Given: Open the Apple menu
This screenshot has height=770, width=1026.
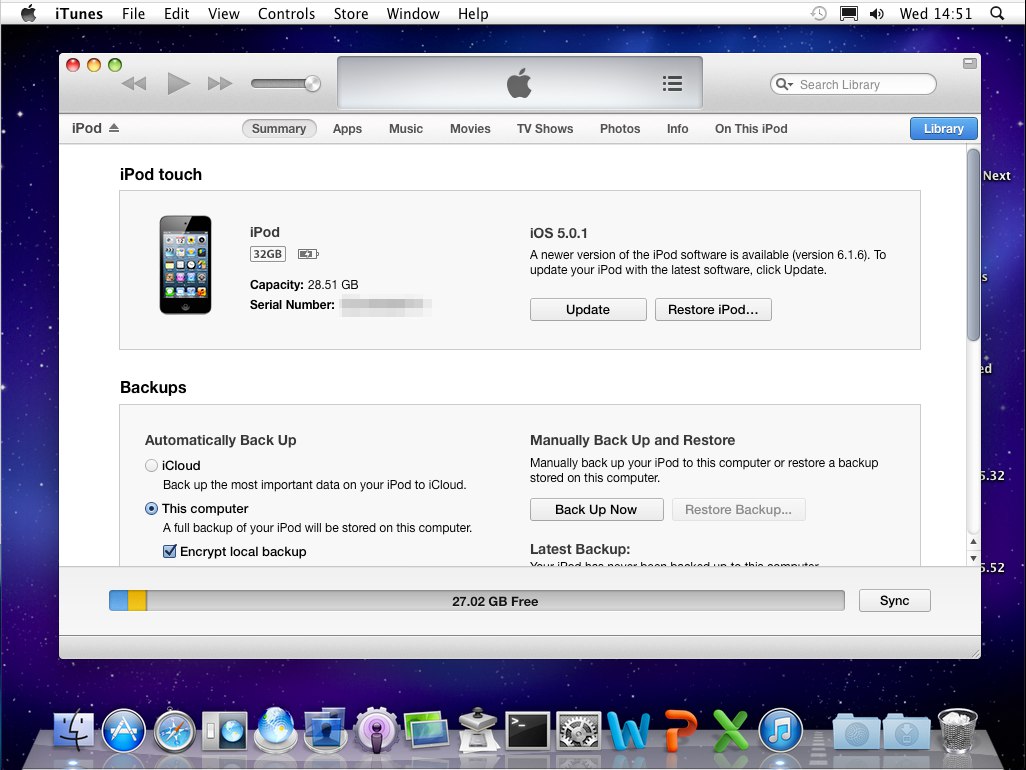Looking at the screenshot, I should (x=28, y=13).
